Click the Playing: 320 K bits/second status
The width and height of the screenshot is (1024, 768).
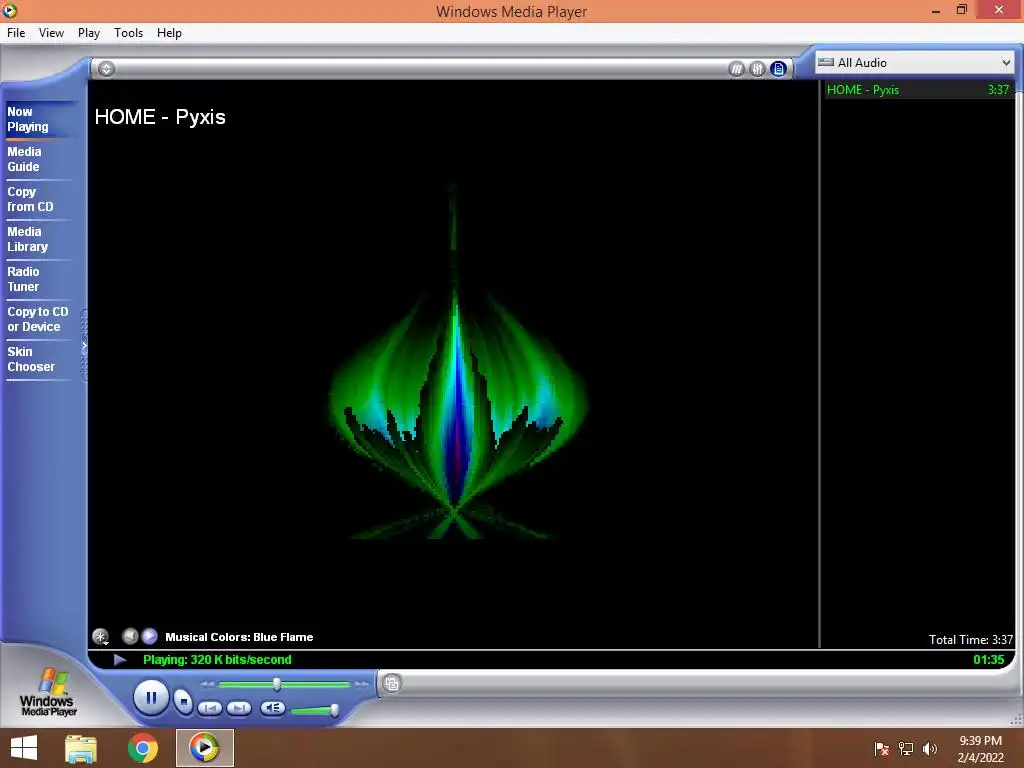(217, 660)
